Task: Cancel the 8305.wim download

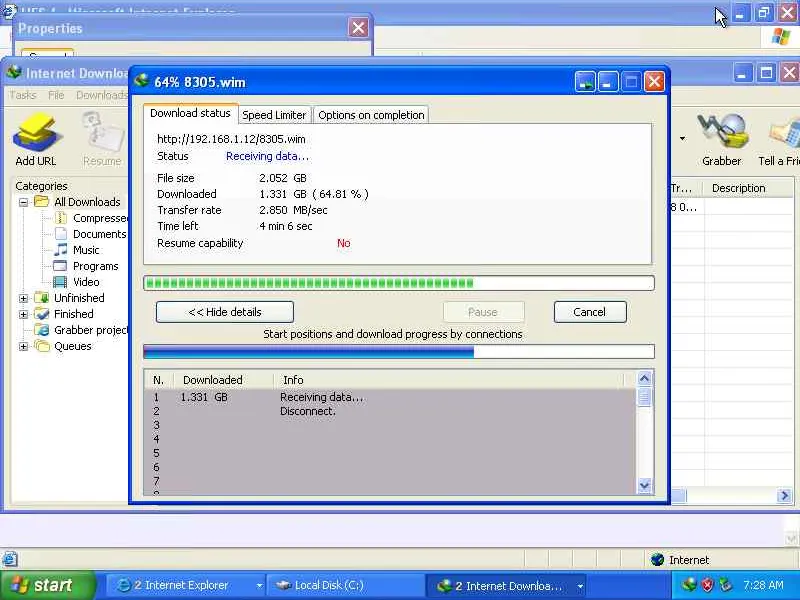Action: (x=590, y=312)
